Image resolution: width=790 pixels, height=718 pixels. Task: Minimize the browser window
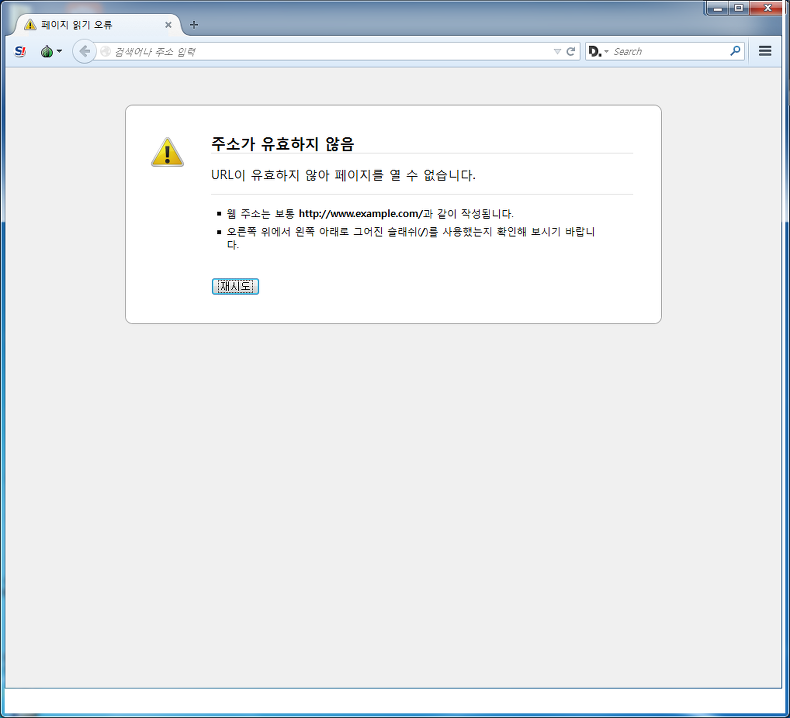coord(717,8)
